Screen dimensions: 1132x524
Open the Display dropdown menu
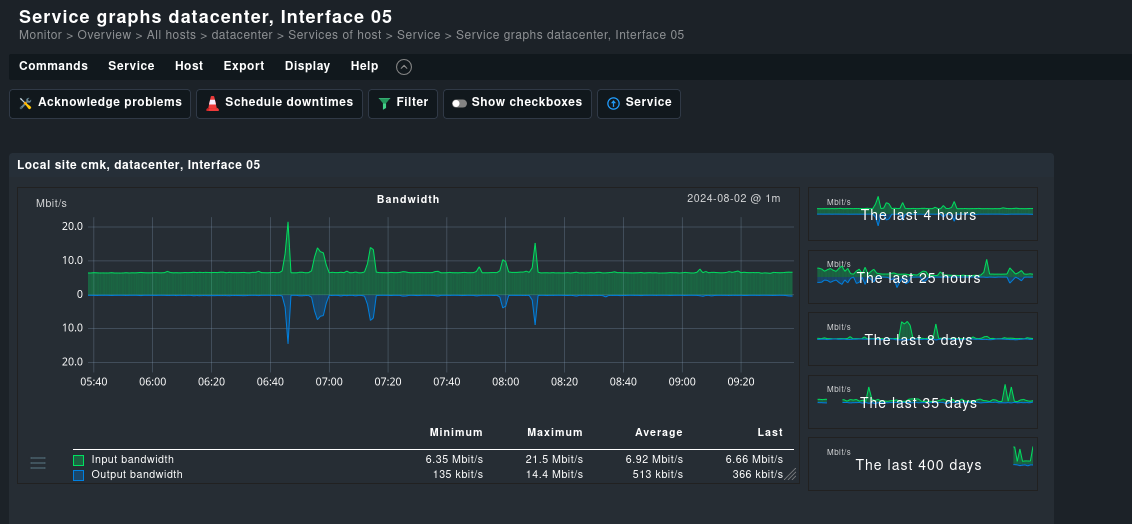[x=307, y=66]
